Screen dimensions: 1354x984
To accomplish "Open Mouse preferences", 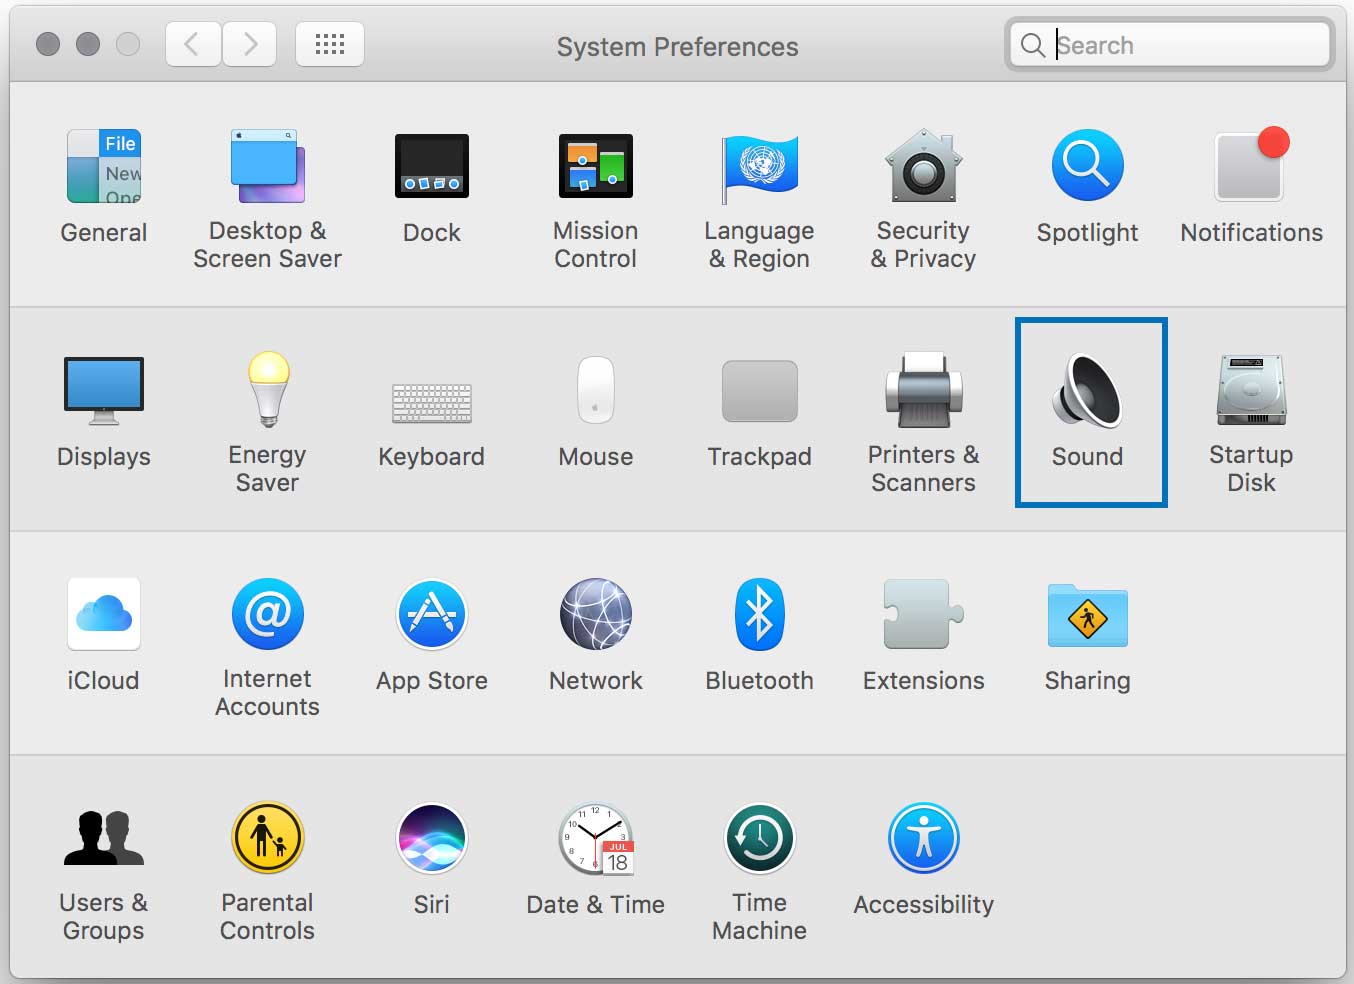I will tap(595, 412).
